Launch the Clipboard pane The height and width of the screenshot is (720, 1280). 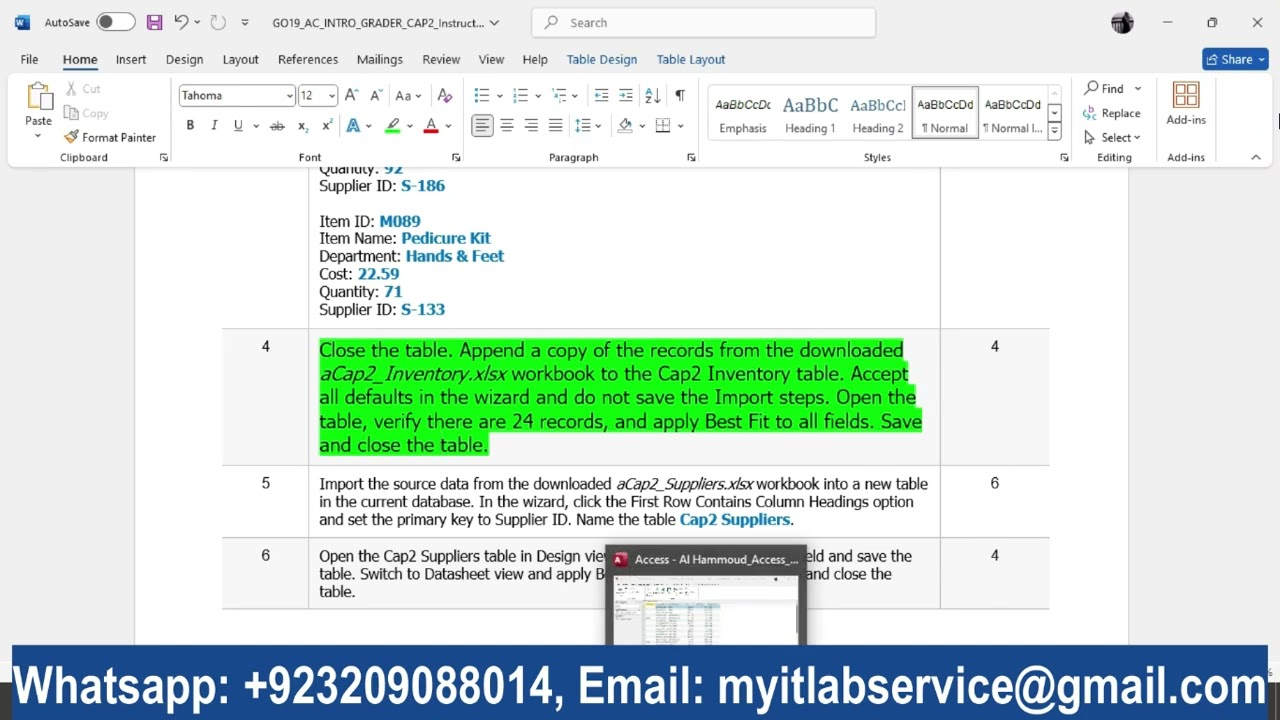(164, 158)
